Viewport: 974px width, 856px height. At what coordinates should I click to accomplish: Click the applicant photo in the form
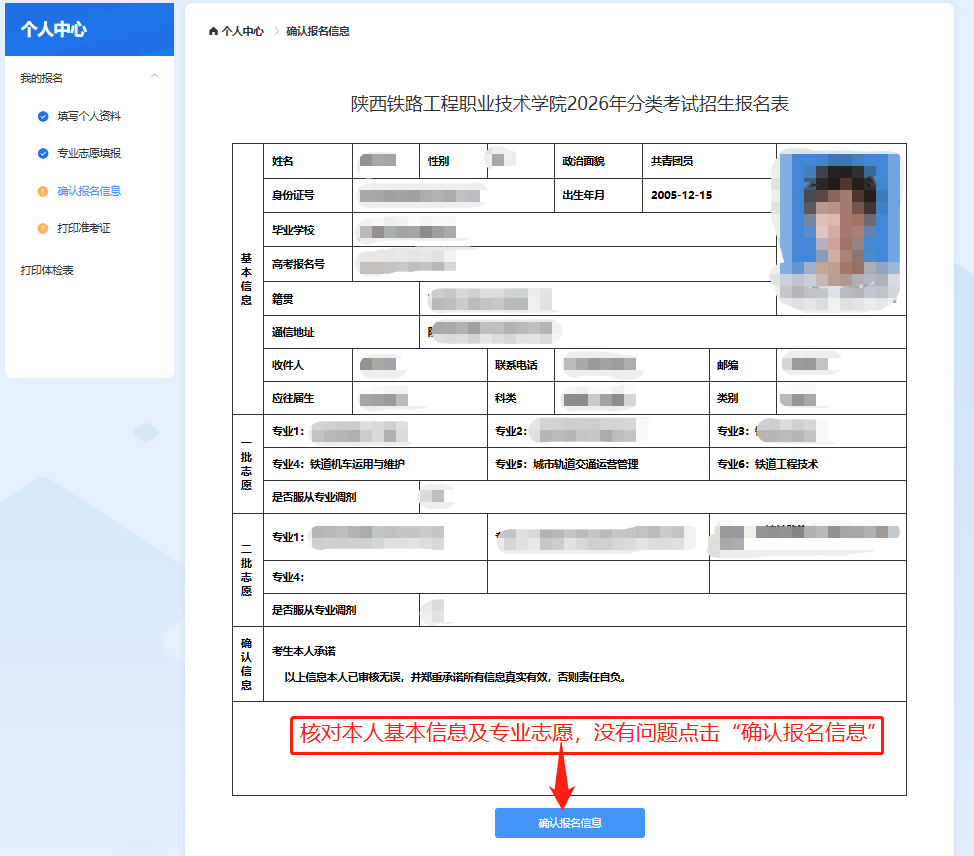(840, 228)
